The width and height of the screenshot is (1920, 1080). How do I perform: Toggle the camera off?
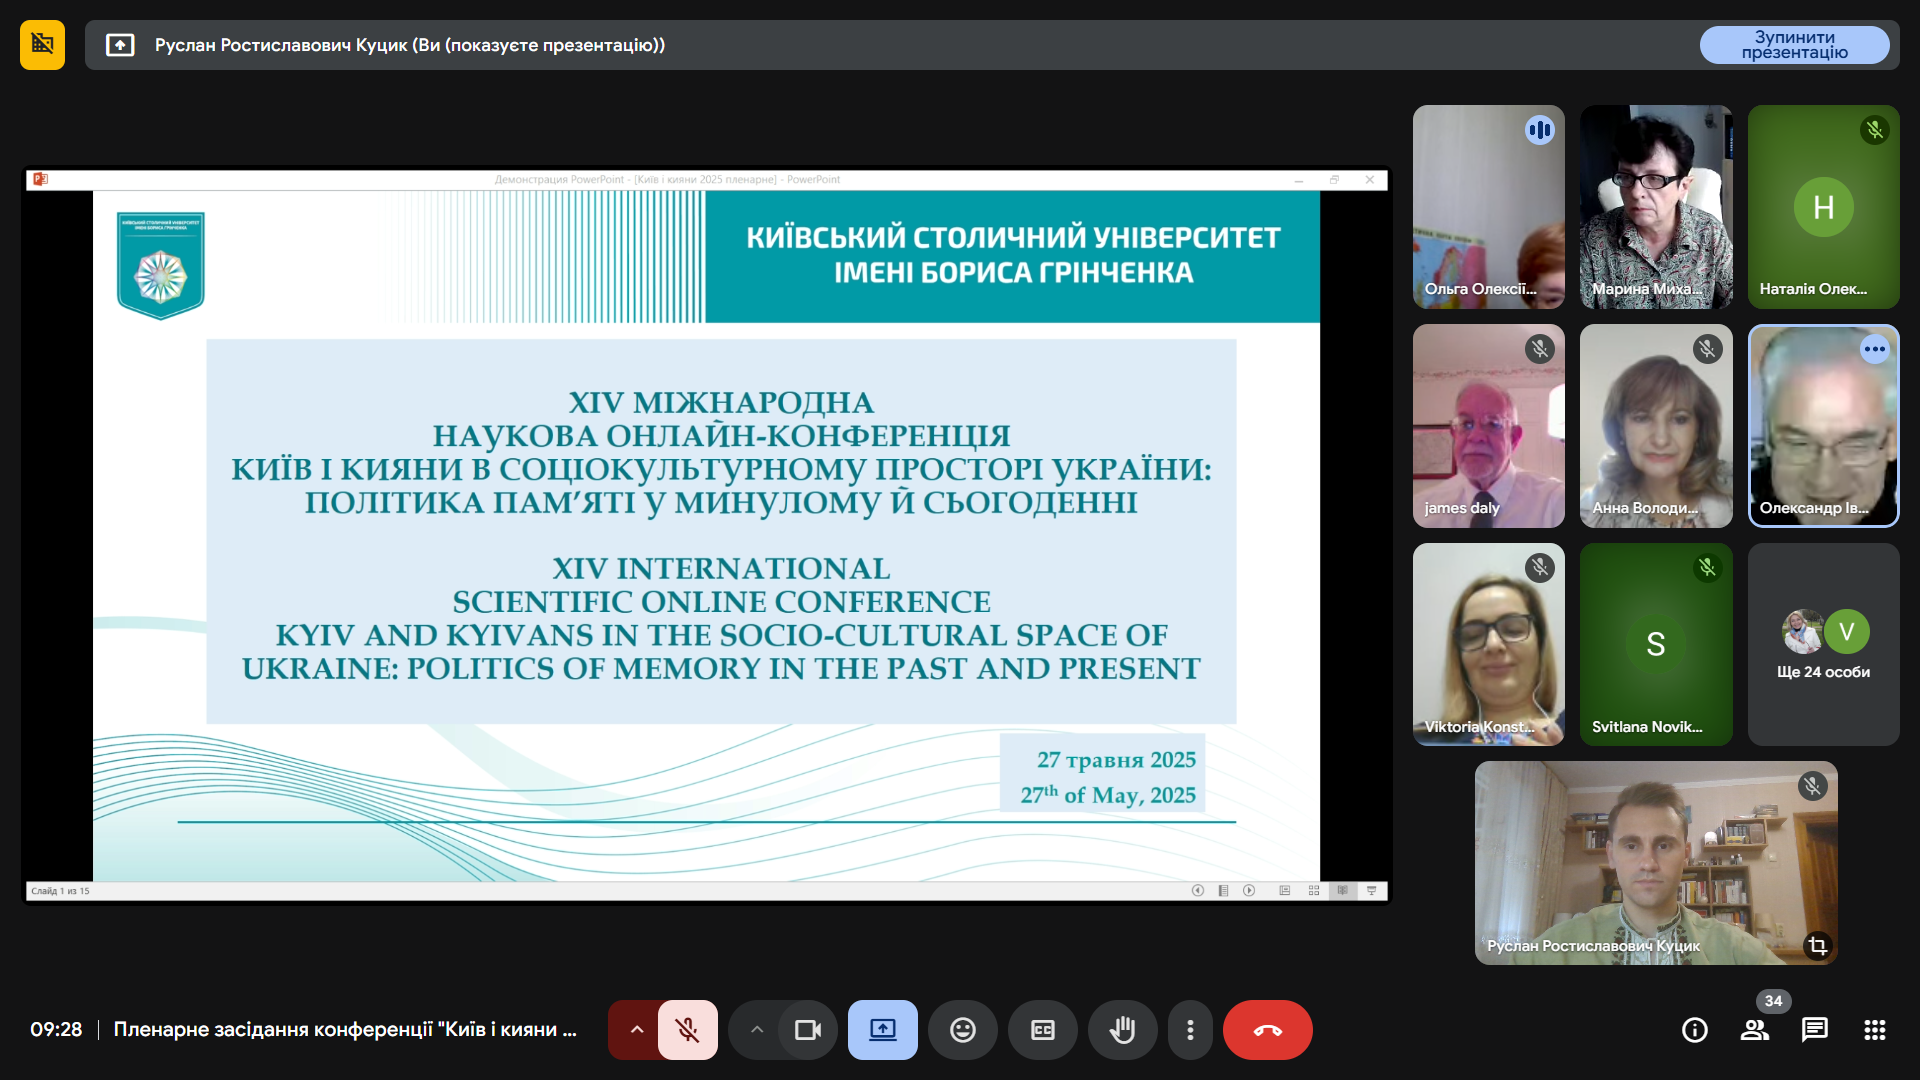[x=807, y=1030]
